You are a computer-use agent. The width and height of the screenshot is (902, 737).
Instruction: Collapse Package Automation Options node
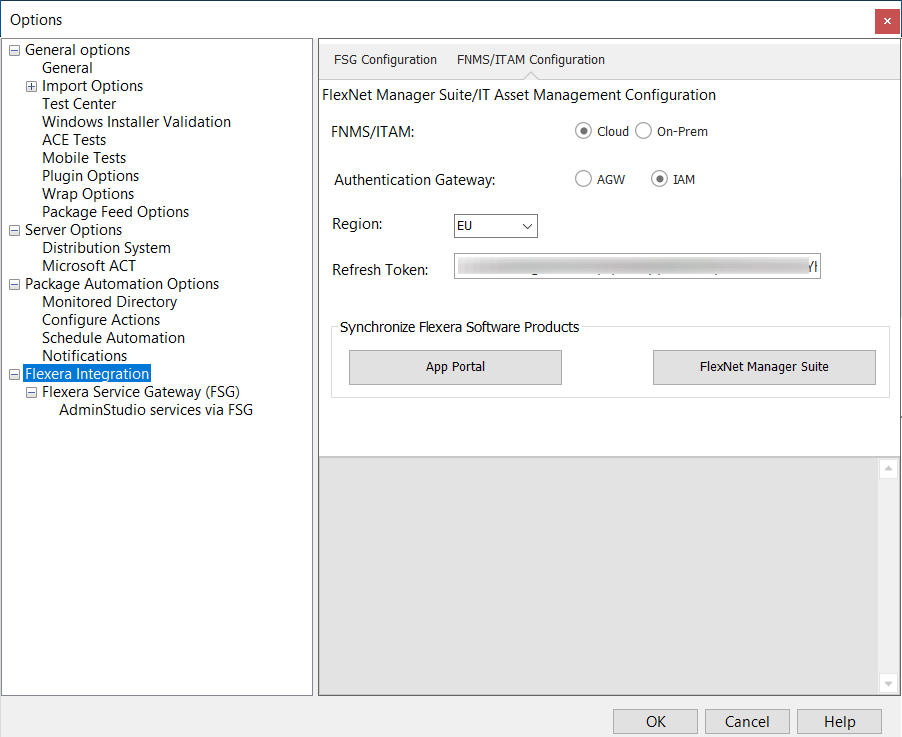tap(14, 285)
